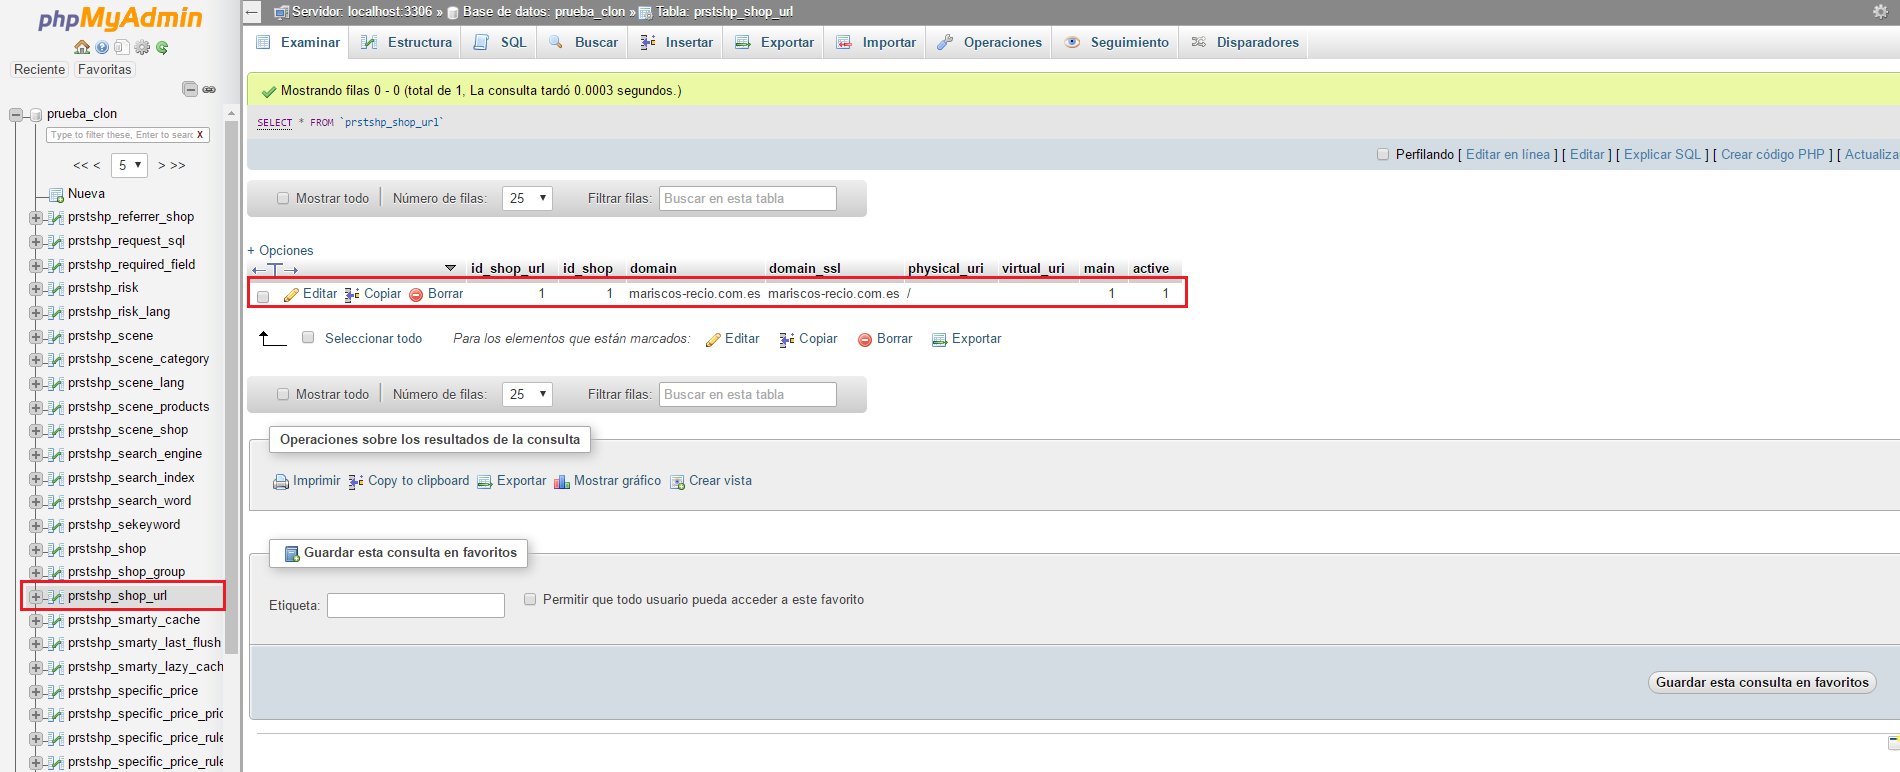Click the Reciente button
Image resolution: width=1900 pixels, height=772 pixels.
(x=40, y=69)
